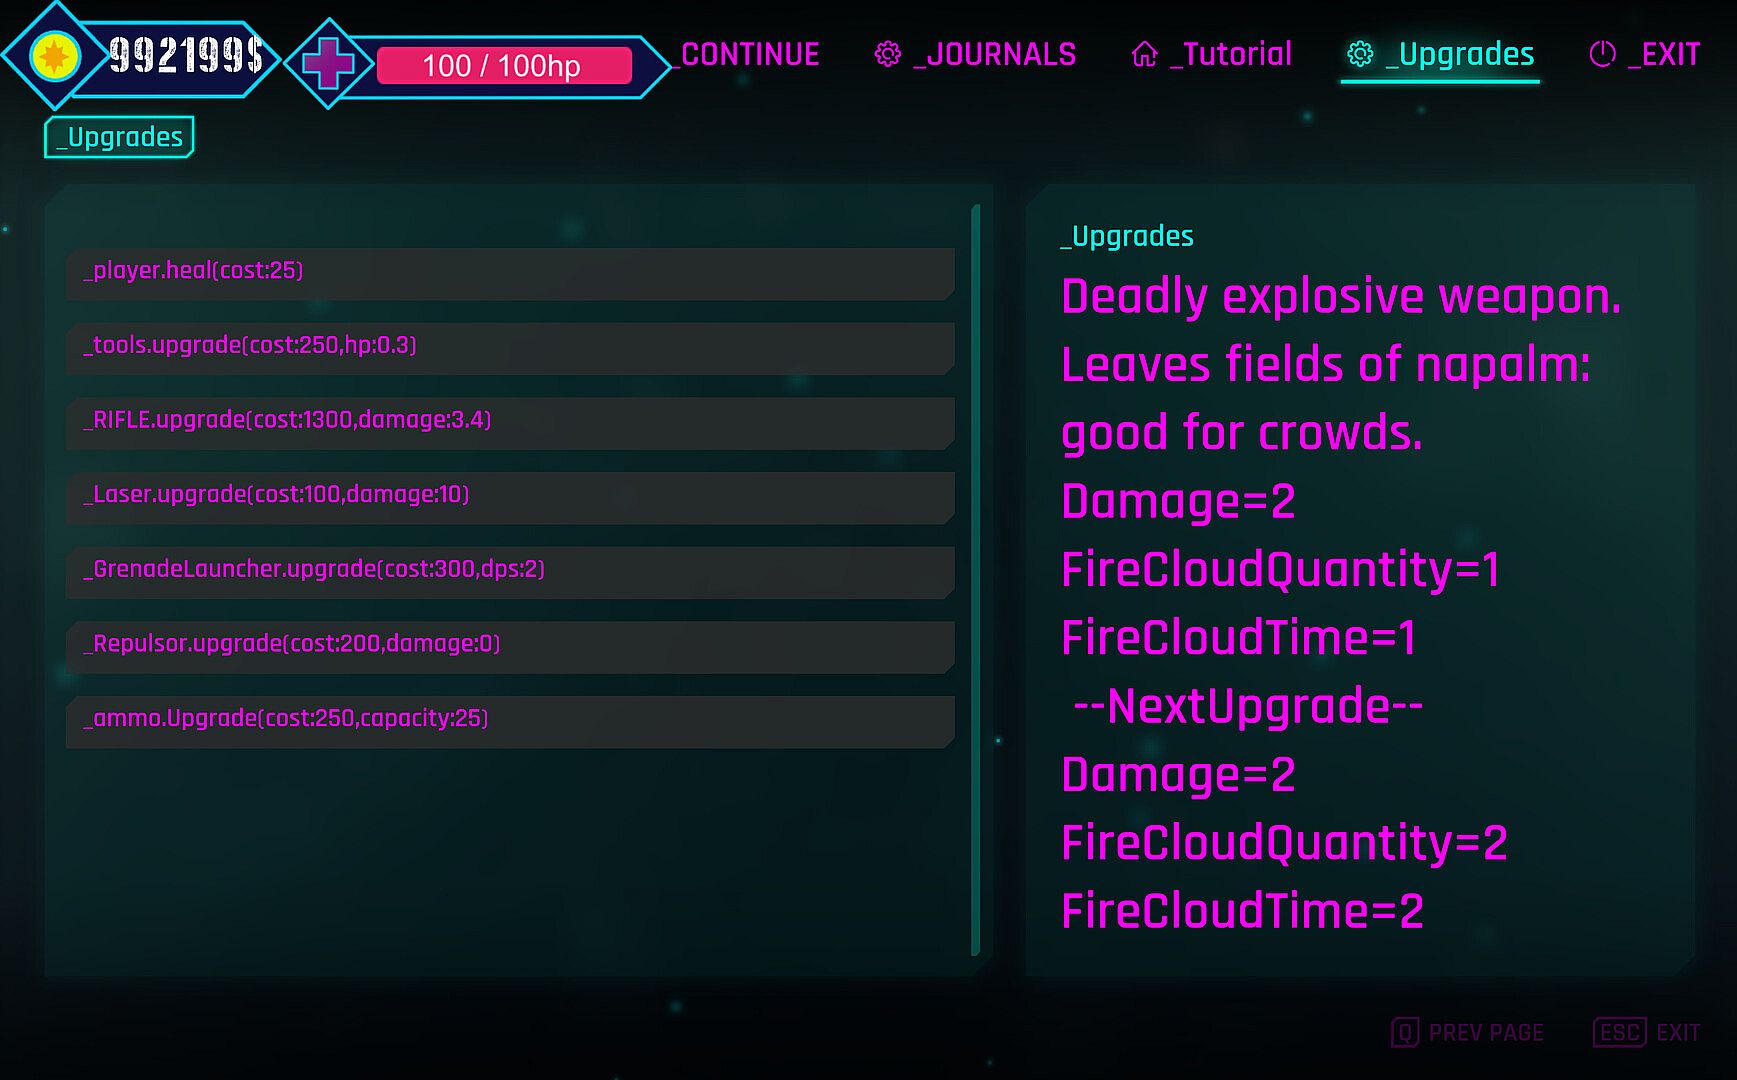Click the purple health cross icon
The width and height of the screenshot is (1737, 1080).
coord(329,64)
